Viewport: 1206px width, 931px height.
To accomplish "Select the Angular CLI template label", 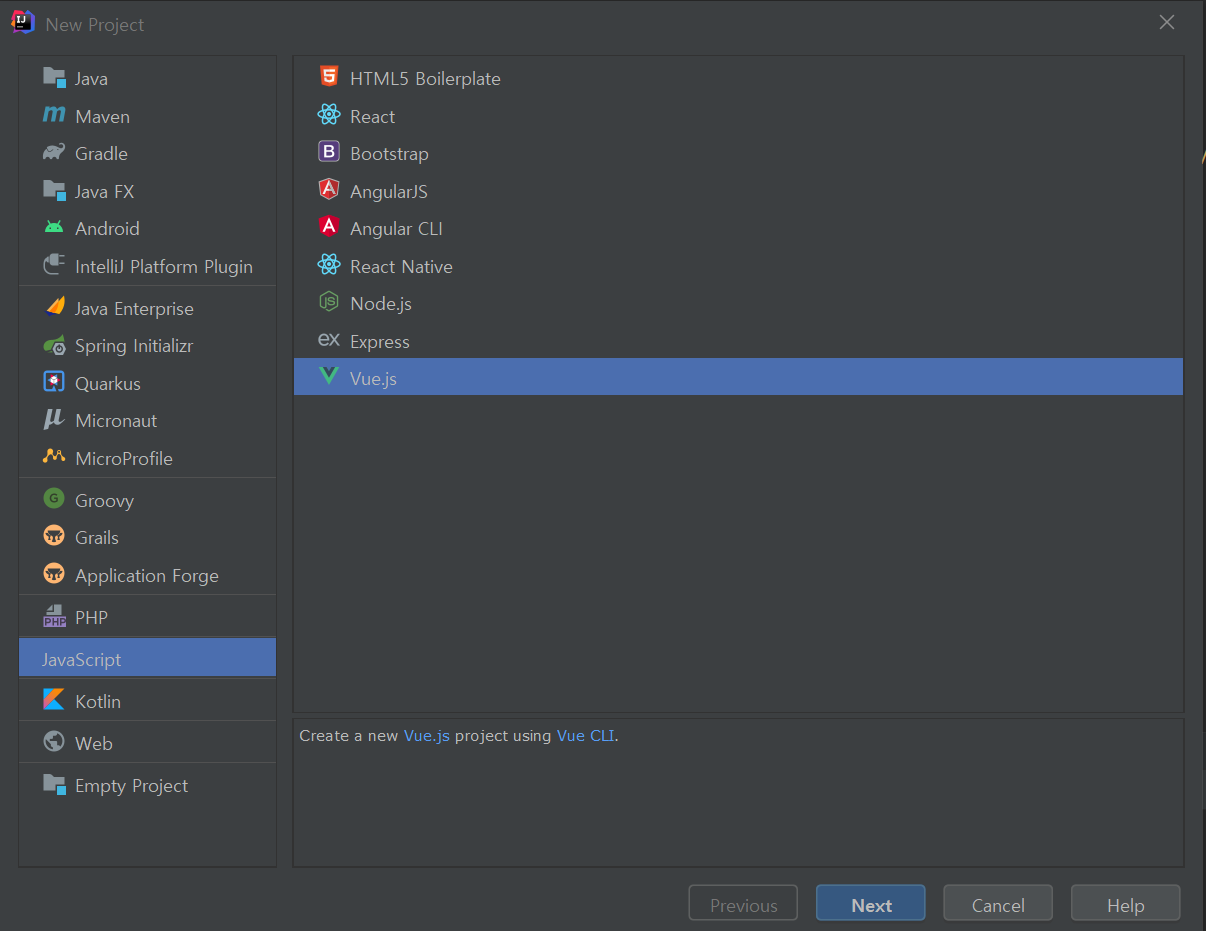I will point(396,228).
